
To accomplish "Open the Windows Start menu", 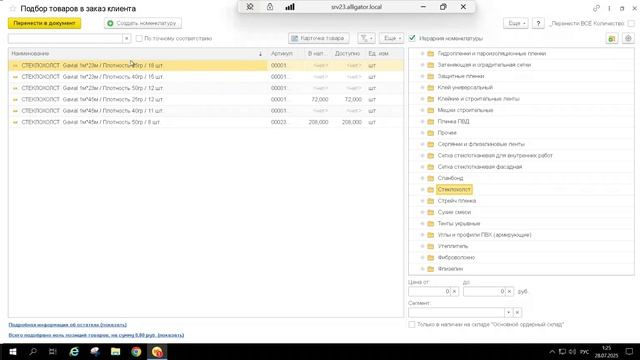I will [x=12, y=351].
